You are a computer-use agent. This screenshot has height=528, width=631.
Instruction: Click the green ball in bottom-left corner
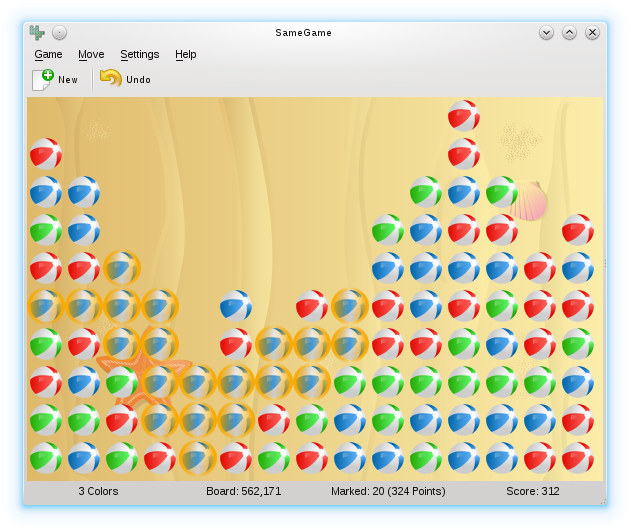click(45, 457)
